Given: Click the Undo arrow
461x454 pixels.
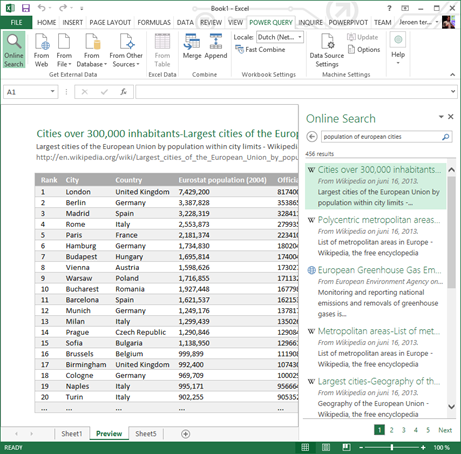Looking at the screenshot, I should pyautogui.click(x=41, y=8).
